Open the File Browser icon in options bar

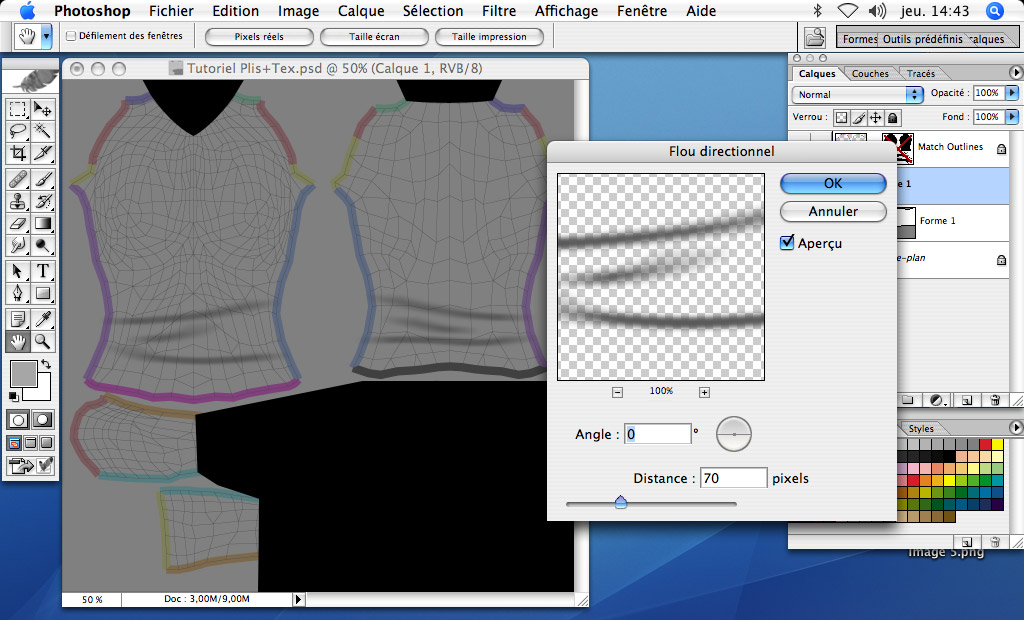(814, 37)
